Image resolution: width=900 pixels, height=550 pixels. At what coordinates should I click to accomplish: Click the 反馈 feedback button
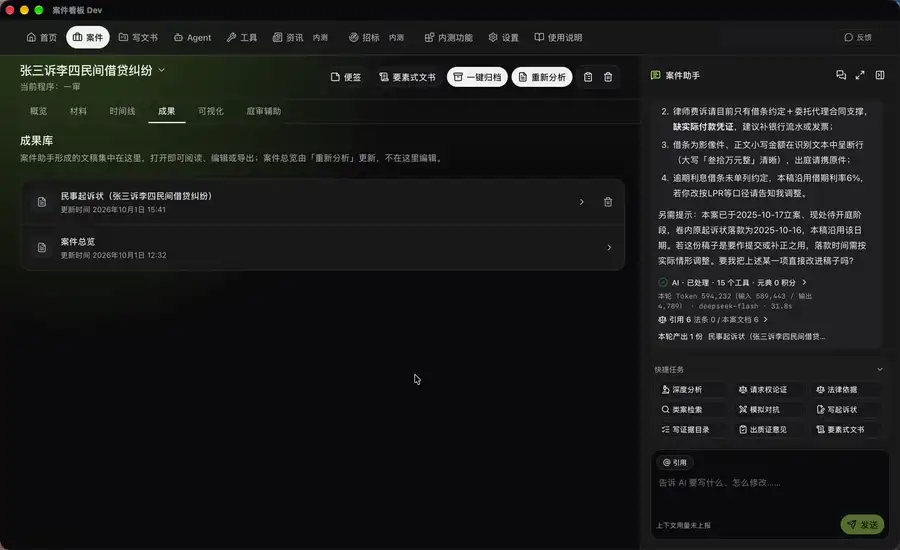[x=858, y=37]
